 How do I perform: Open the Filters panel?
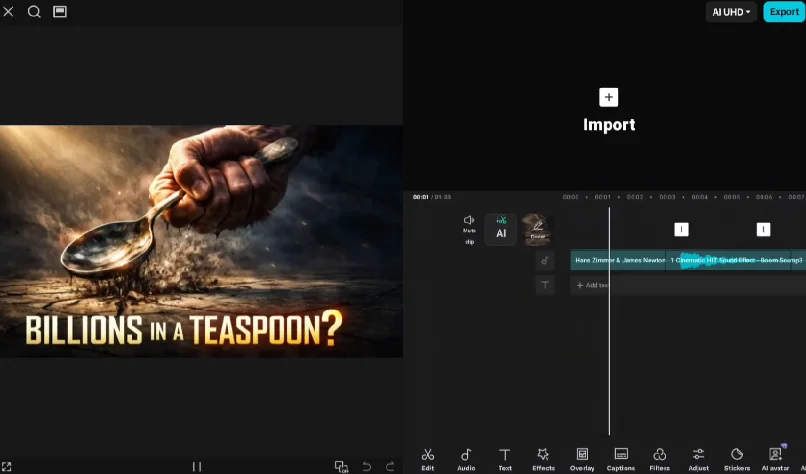[x=660, y=458]
